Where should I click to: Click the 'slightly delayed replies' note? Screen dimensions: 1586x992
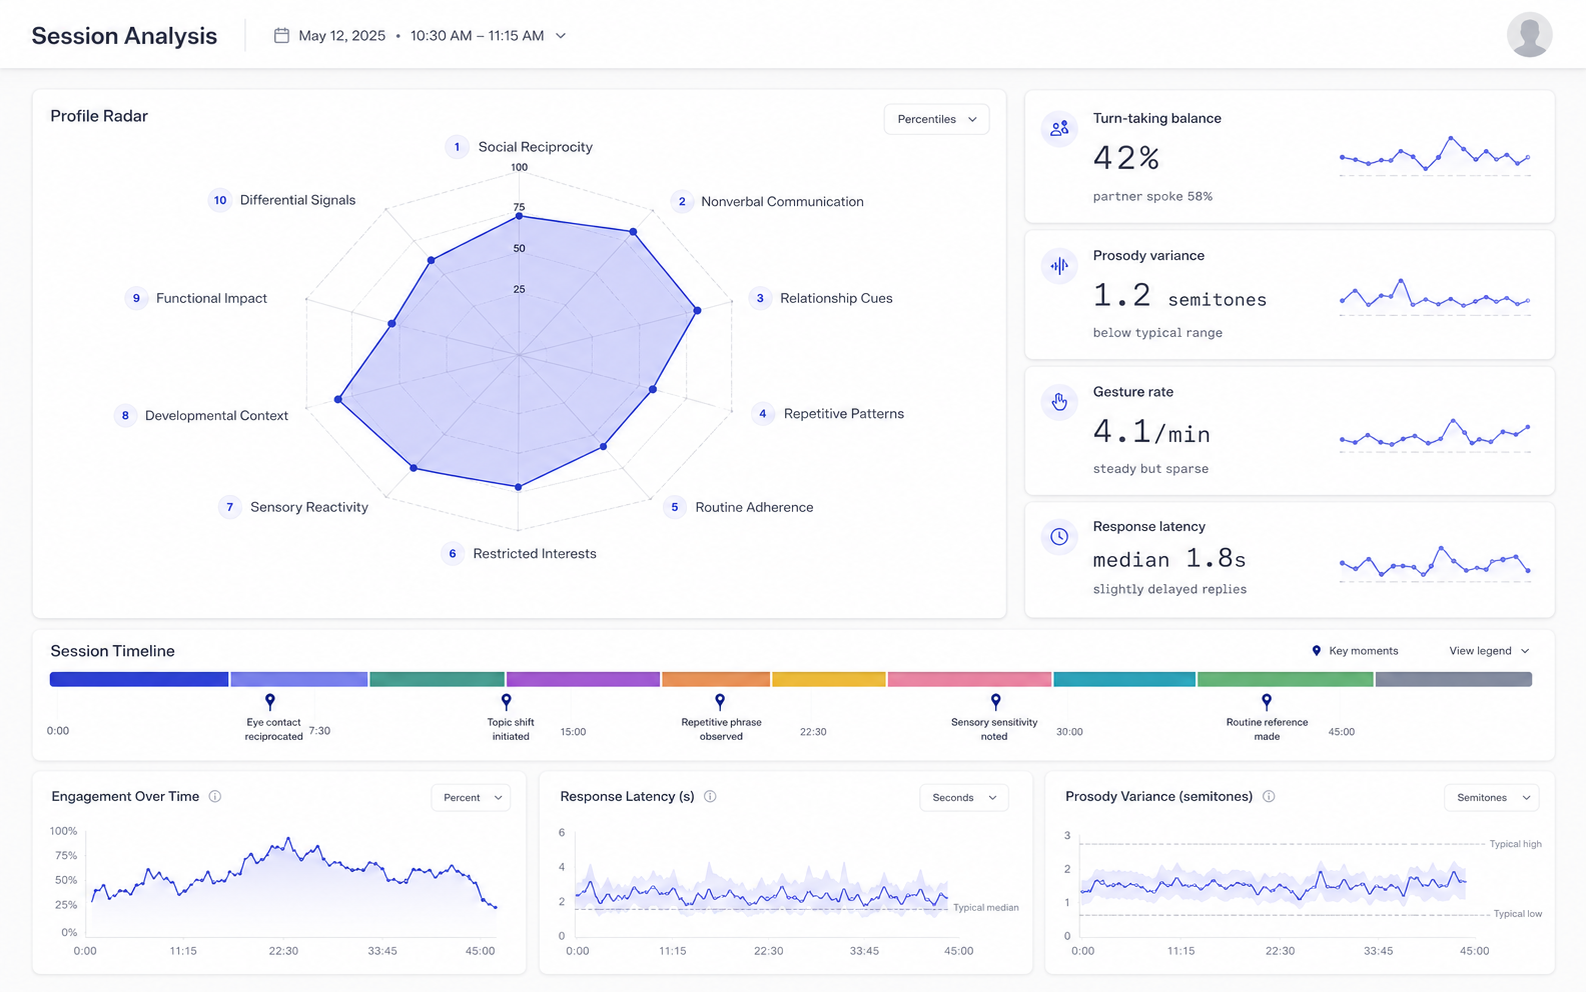1169,589
